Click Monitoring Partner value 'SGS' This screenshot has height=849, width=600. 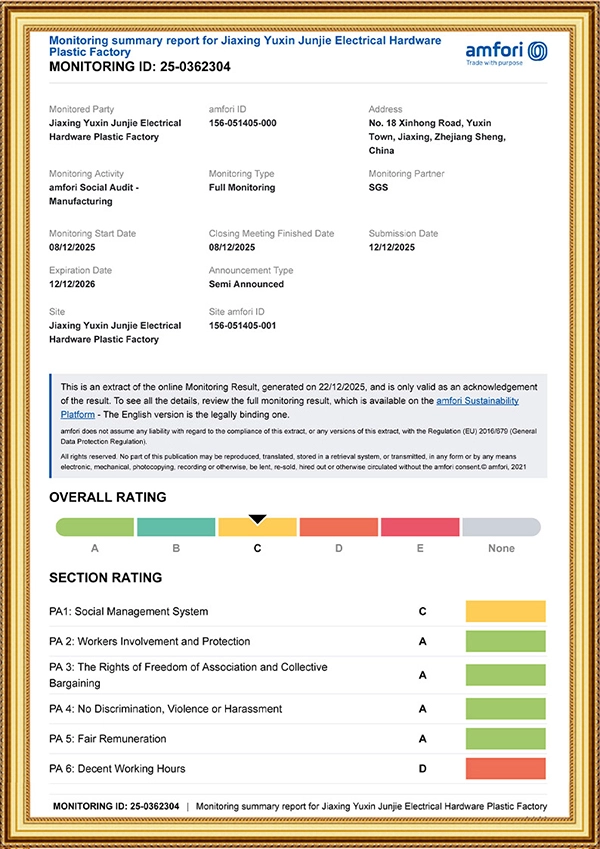(x=379, y=187)
